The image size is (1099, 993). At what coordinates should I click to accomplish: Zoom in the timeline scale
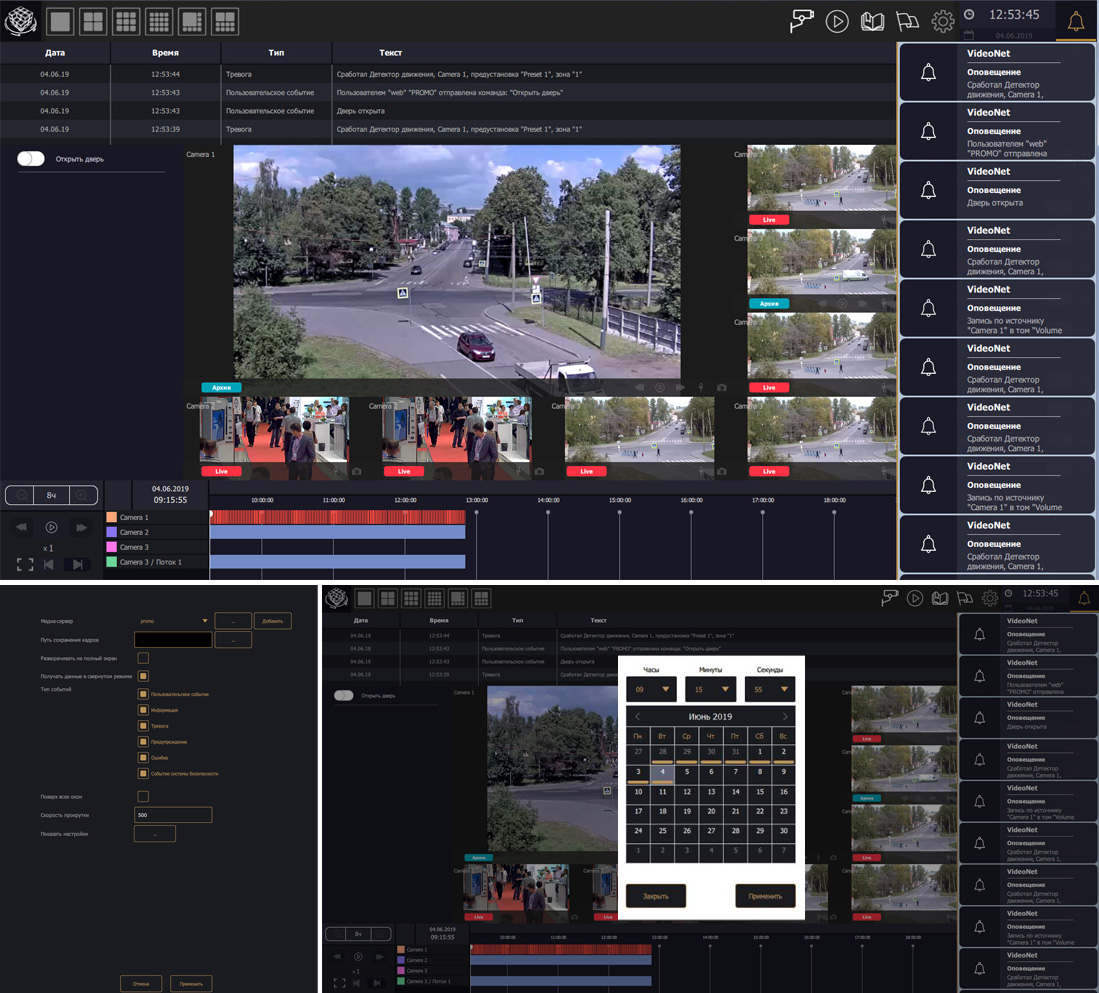coord(82,495)
